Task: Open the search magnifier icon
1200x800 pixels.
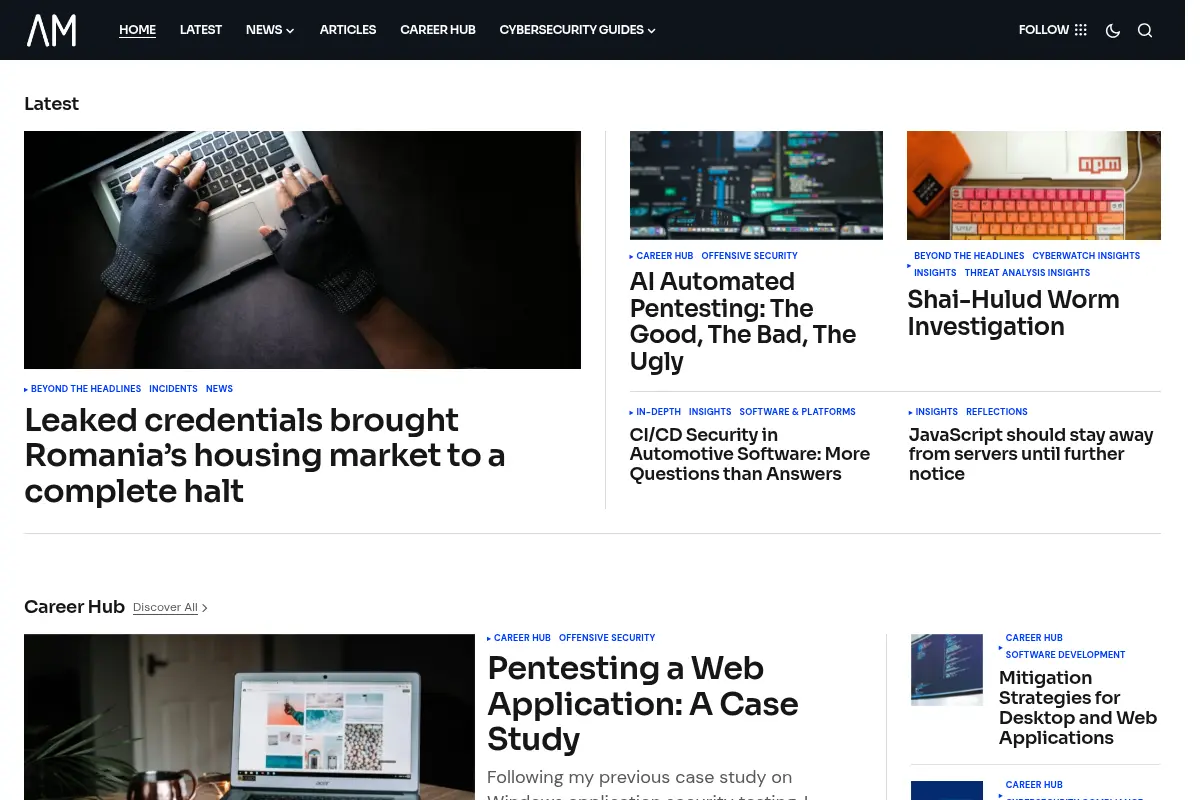Action: [1145, 30]
